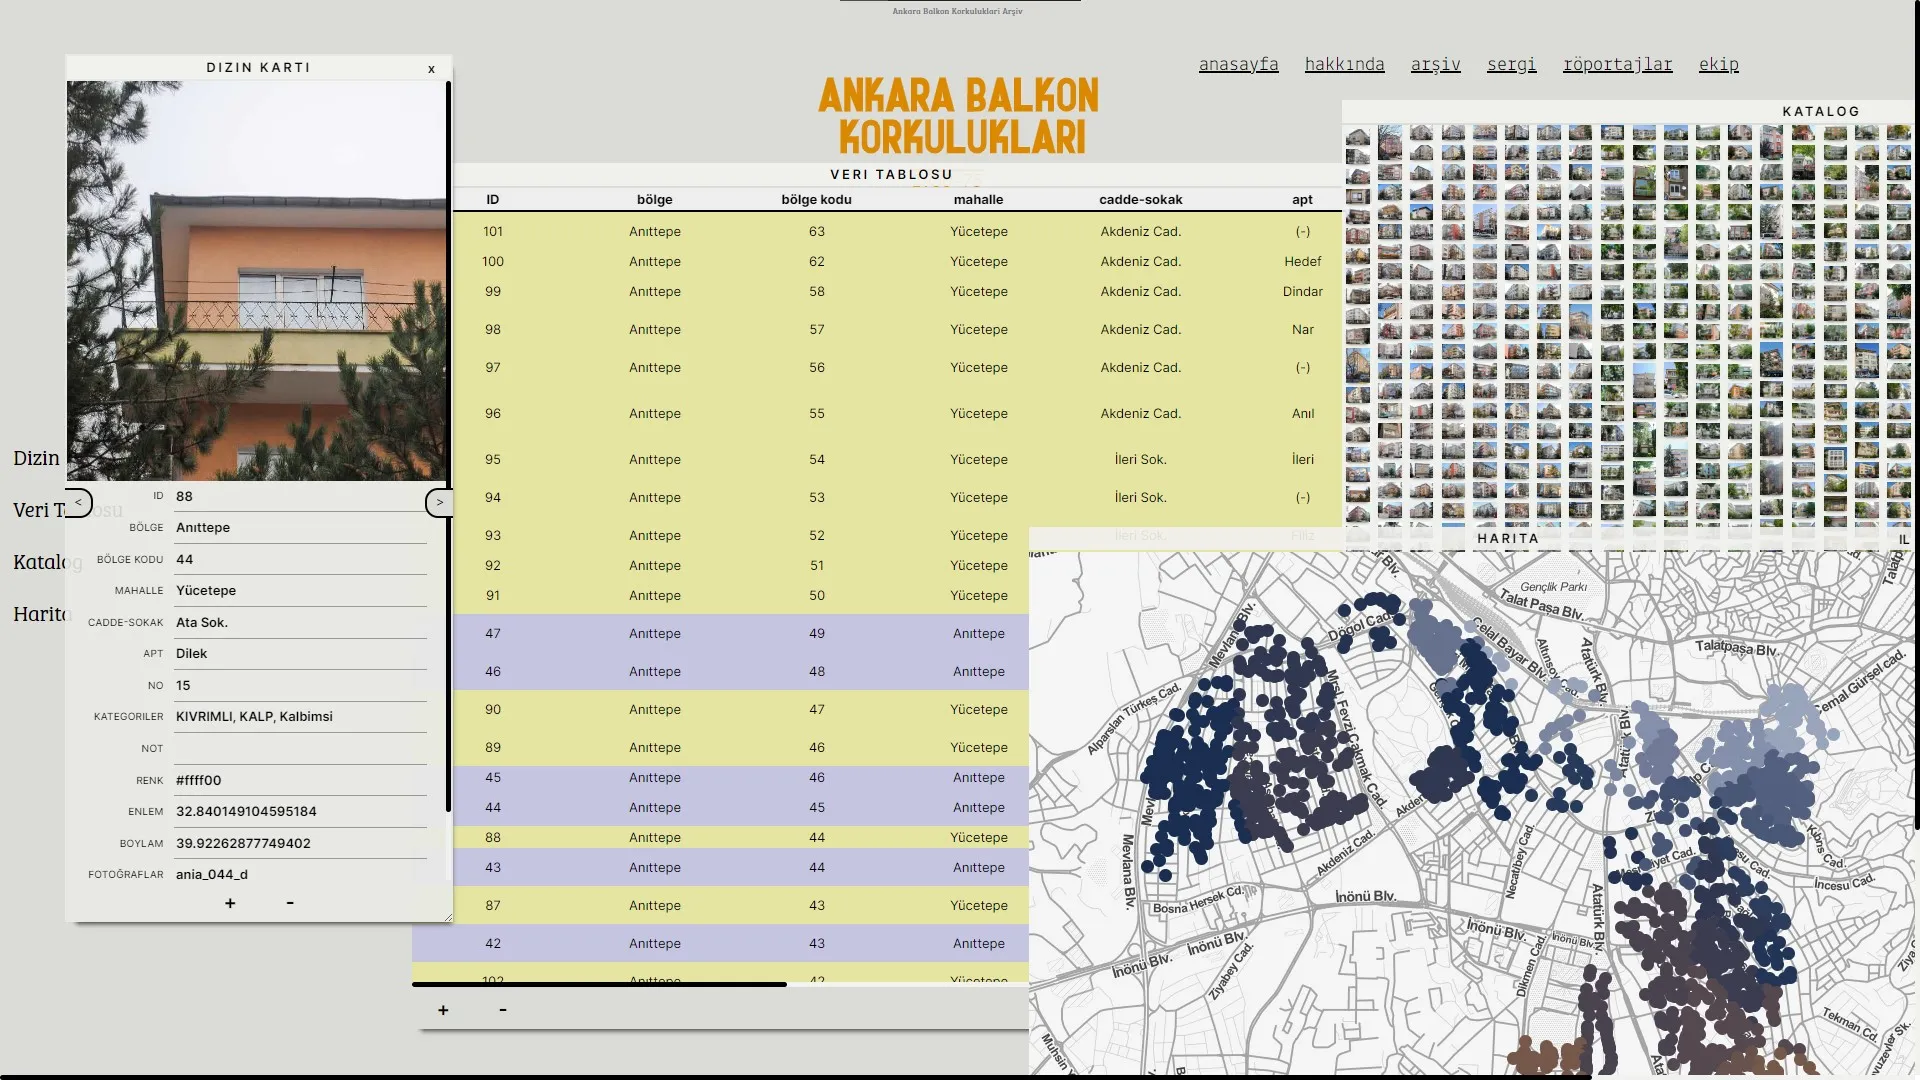Image resolution: width=1920 pixels, height=1080 pixels.
Task: Open the ekip page
Action: point(1718,64)
